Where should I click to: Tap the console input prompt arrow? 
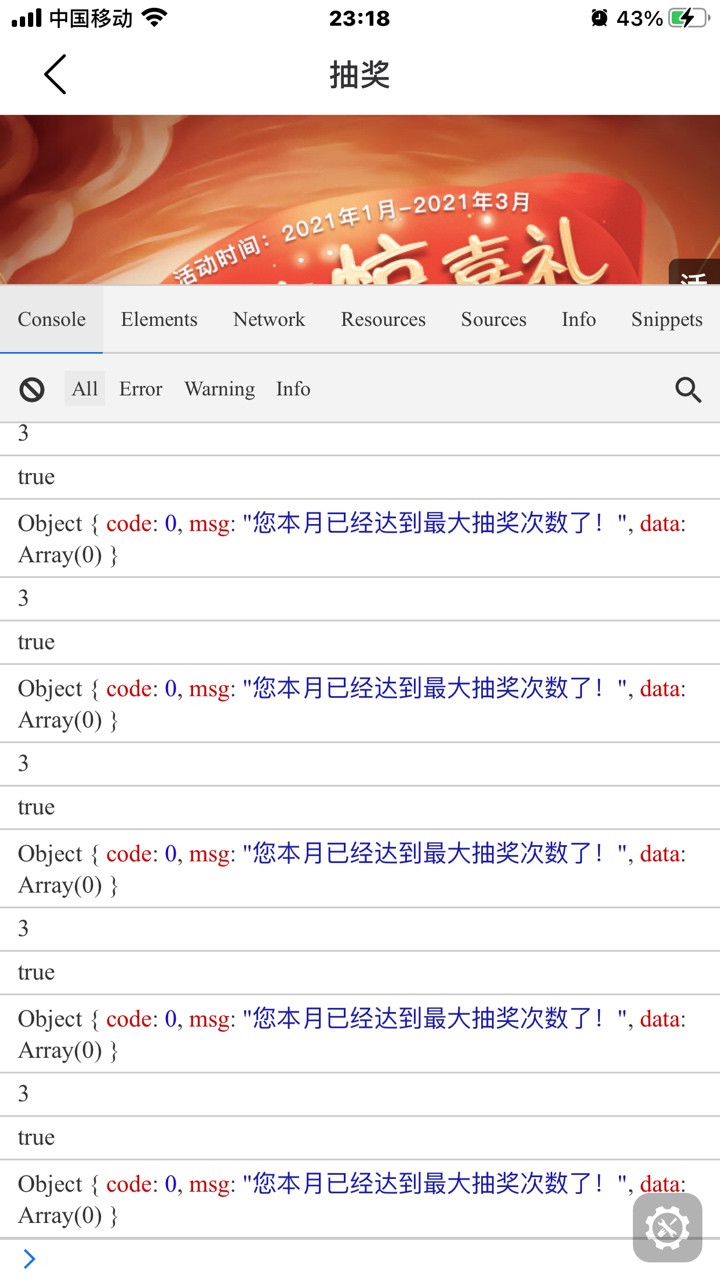coord(29,1259)
